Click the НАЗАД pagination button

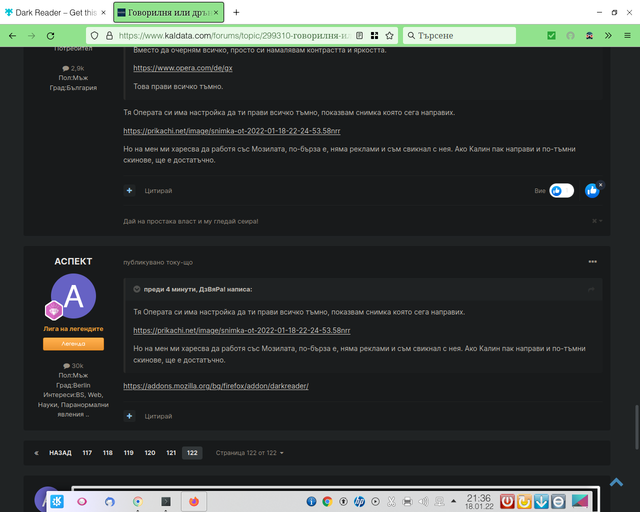(x=60, y=453)
